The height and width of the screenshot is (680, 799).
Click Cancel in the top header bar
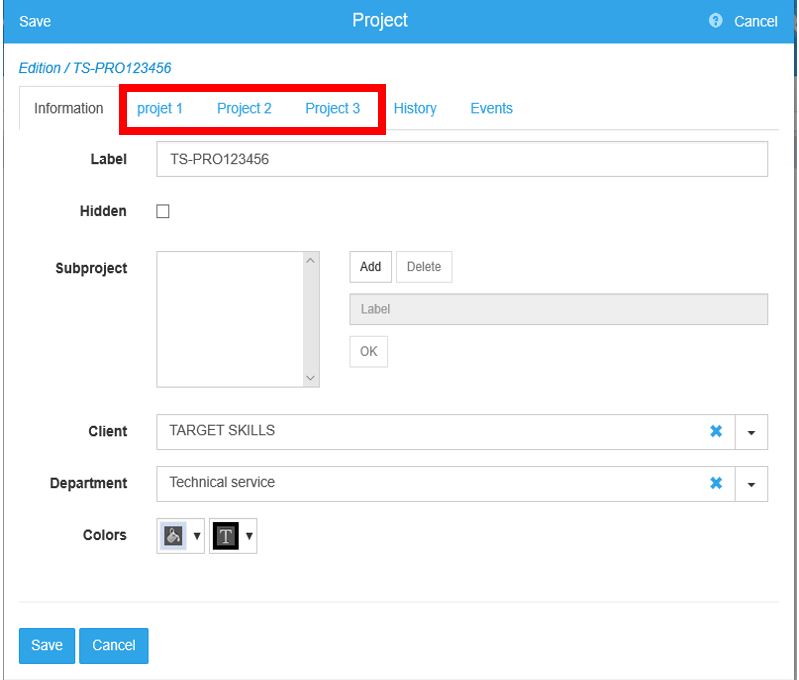pyautogui.click(x=755, y=21)
